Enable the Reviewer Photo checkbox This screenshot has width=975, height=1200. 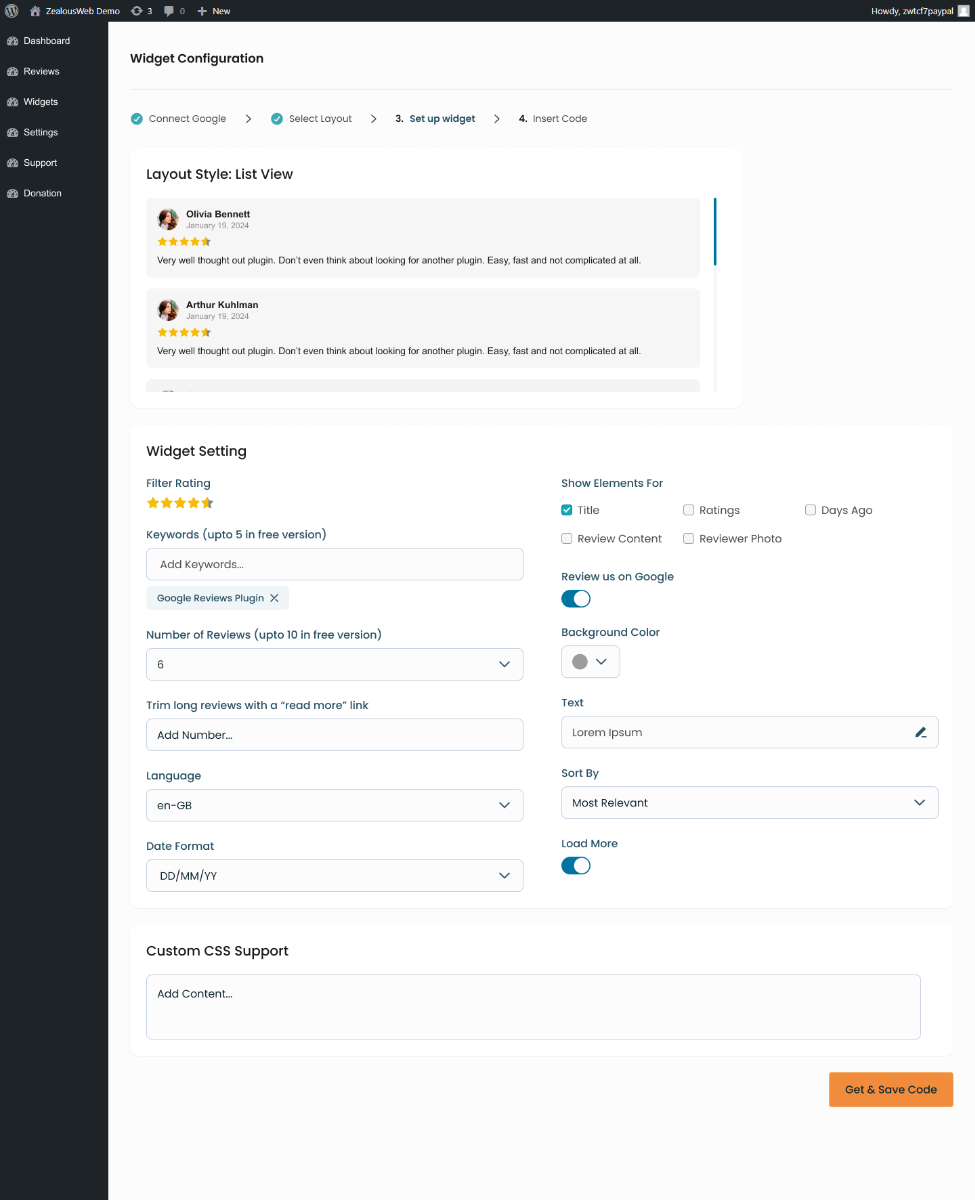(x=689, y=539)
